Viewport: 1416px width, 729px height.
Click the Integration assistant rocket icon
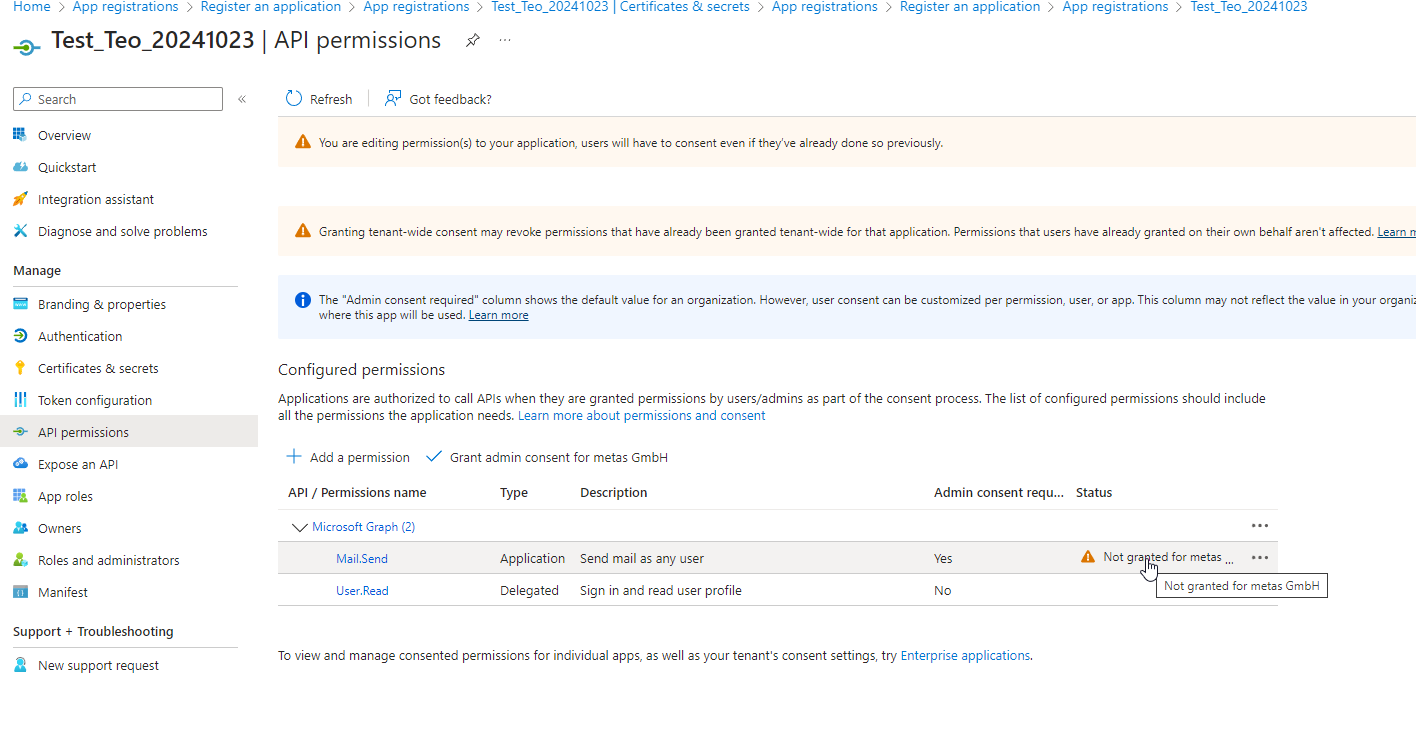[x=20, y=199]
